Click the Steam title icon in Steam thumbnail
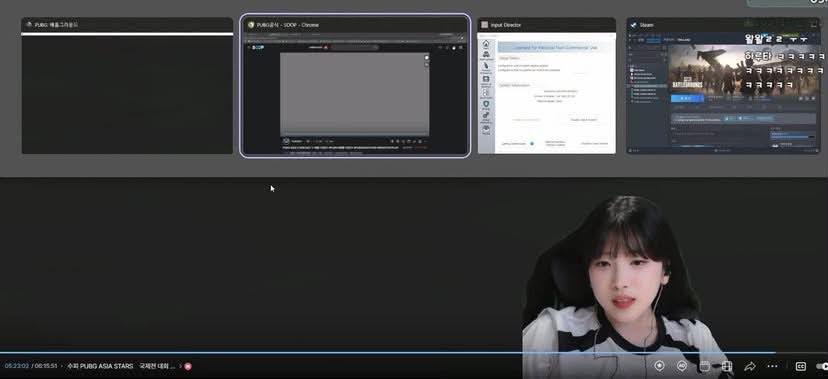The width and height of the screenshot is (828, 379). point(634,24)
